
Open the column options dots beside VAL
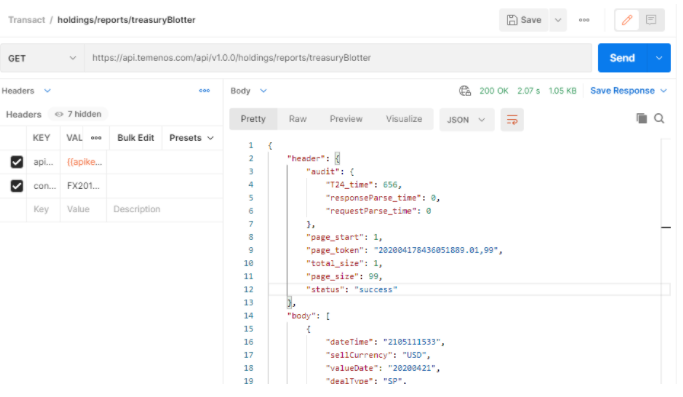click(x=96, y=138)
